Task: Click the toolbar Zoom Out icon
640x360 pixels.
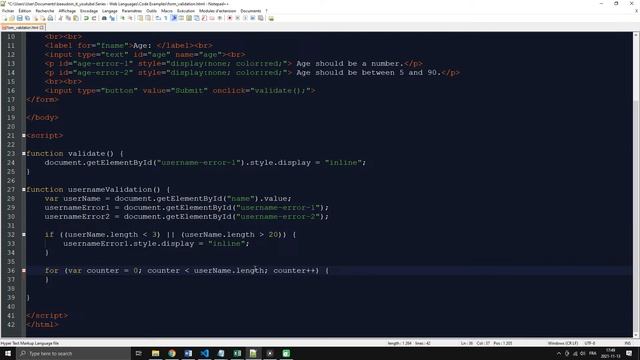Action: pyautogui.click(x=130, y=18)
